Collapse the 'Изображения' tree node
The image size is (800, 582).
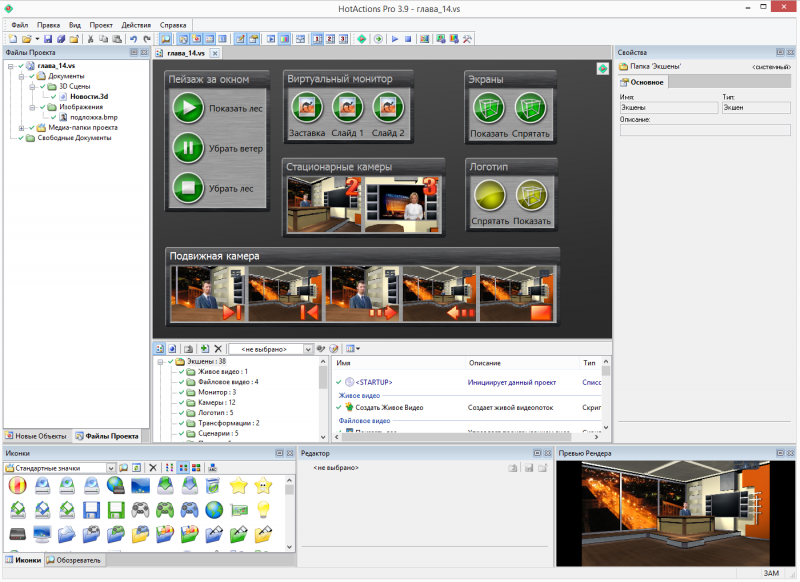[x=32, y=108]
